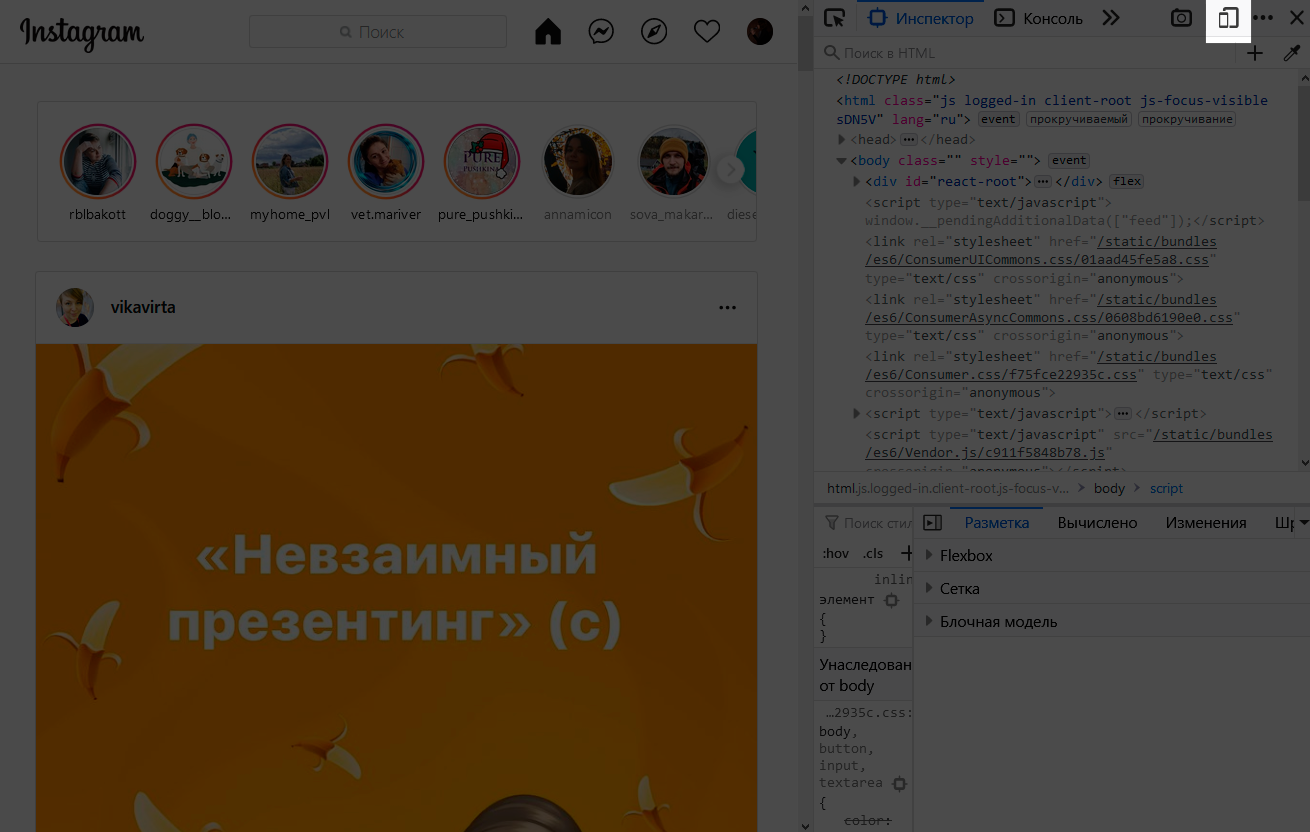This screenshot has width=1310, height=832.
Task: Click the event badge on the body node
Action: (1069, 161)
